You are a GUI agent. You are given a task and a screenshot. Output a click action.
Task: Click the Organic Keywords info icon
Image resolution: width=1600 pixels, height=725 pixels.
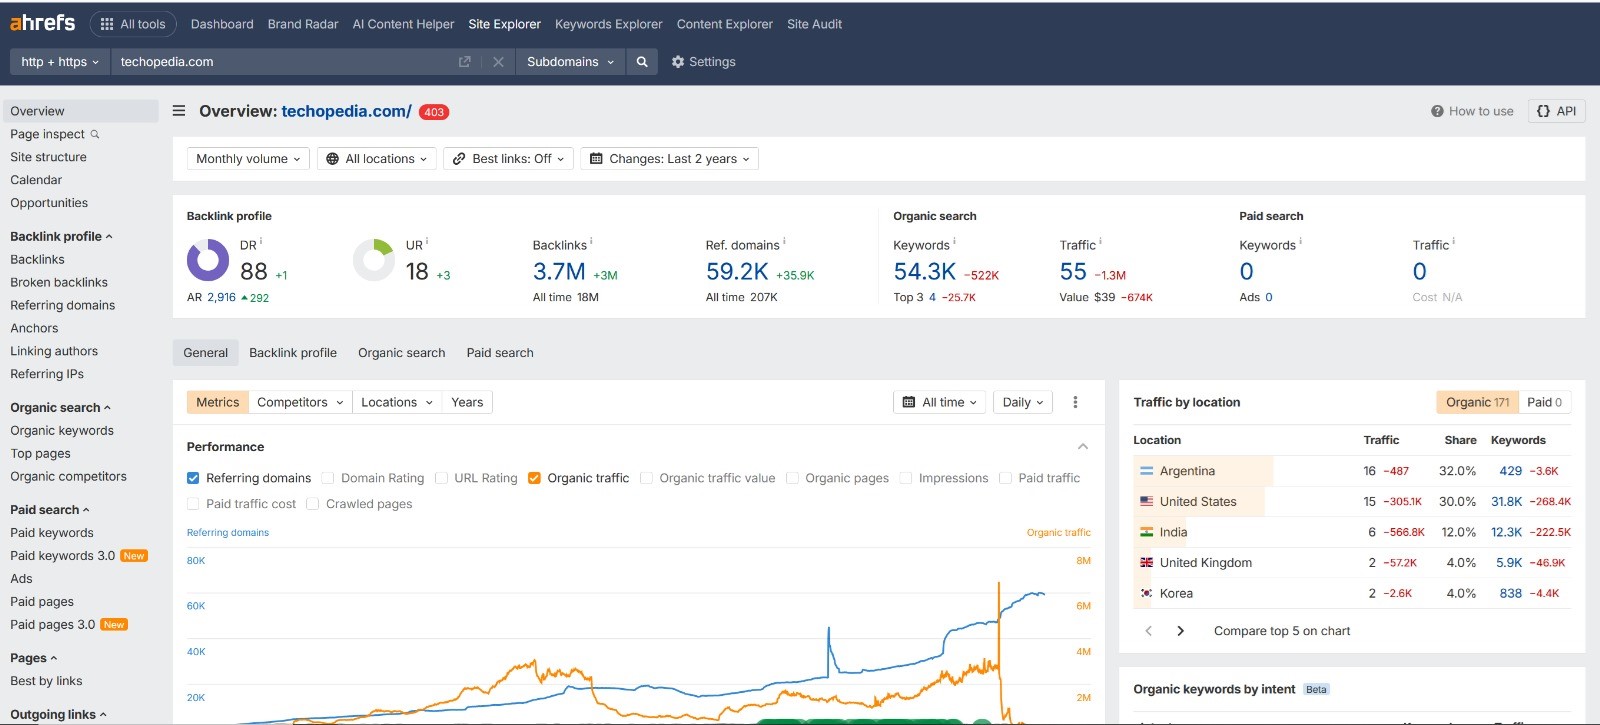click(954, 241)
